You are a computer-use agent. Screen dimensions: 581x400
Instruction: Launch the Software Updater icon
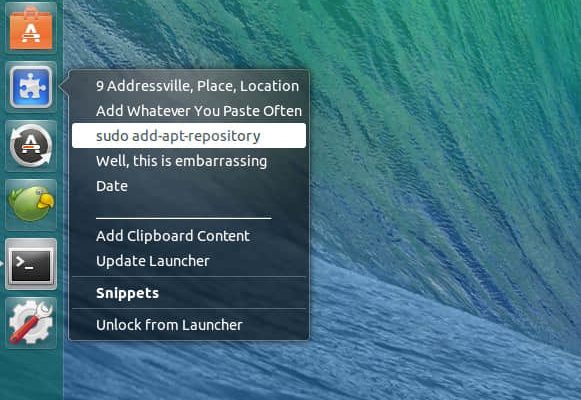click(31, 146)
